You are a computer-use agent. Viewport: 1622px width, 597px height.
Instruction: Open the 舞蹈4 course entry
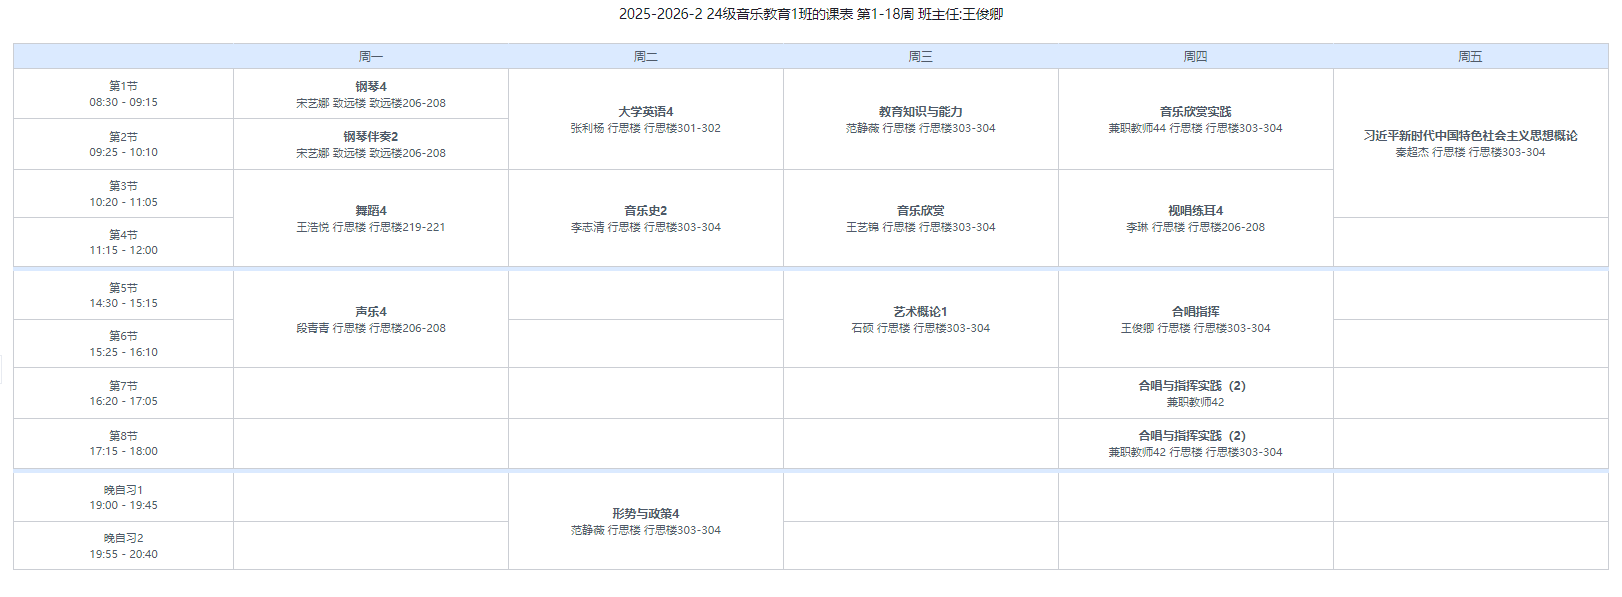(x=370, y=218)
